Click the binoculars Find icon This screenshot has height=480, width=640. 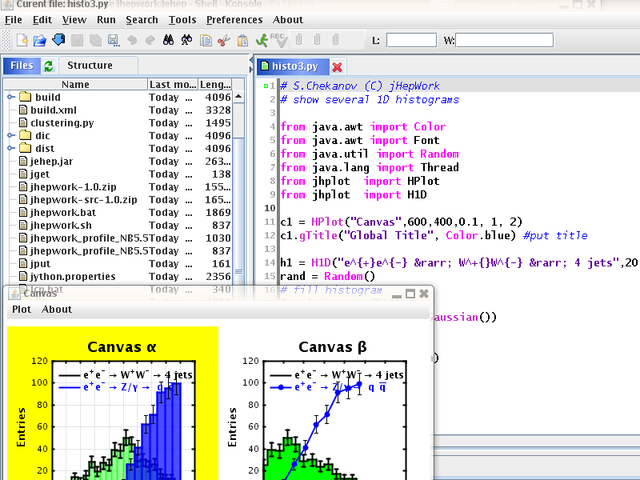tap(169, 41)
